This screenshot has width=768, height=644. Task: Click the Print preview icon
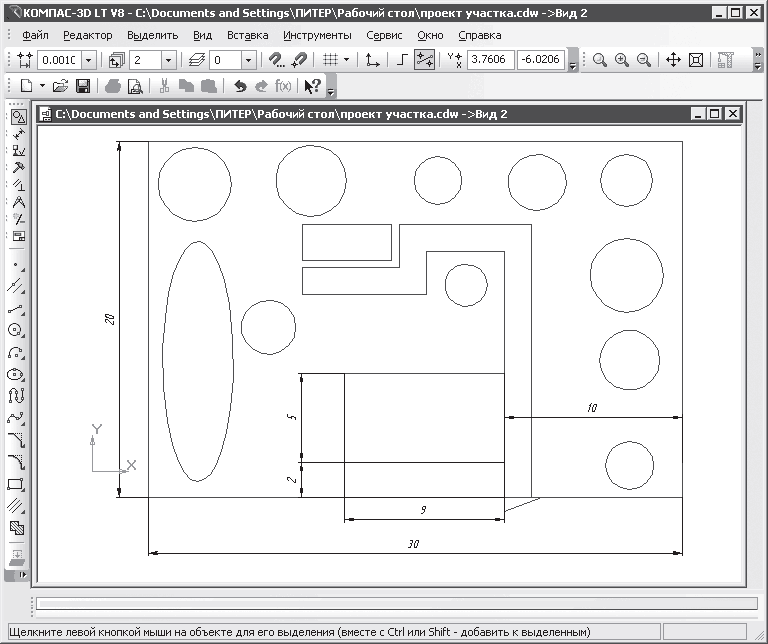tap(134, 86)
